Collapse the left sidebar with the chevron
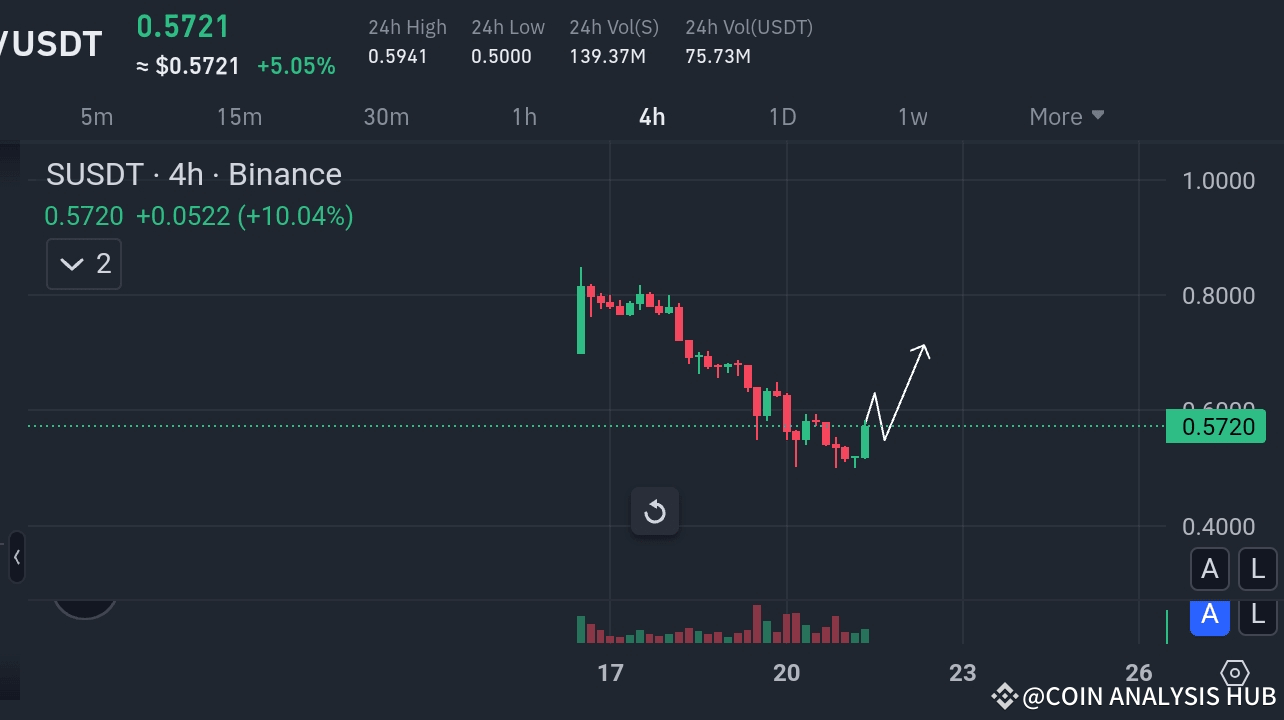 (x=15, y=558)
